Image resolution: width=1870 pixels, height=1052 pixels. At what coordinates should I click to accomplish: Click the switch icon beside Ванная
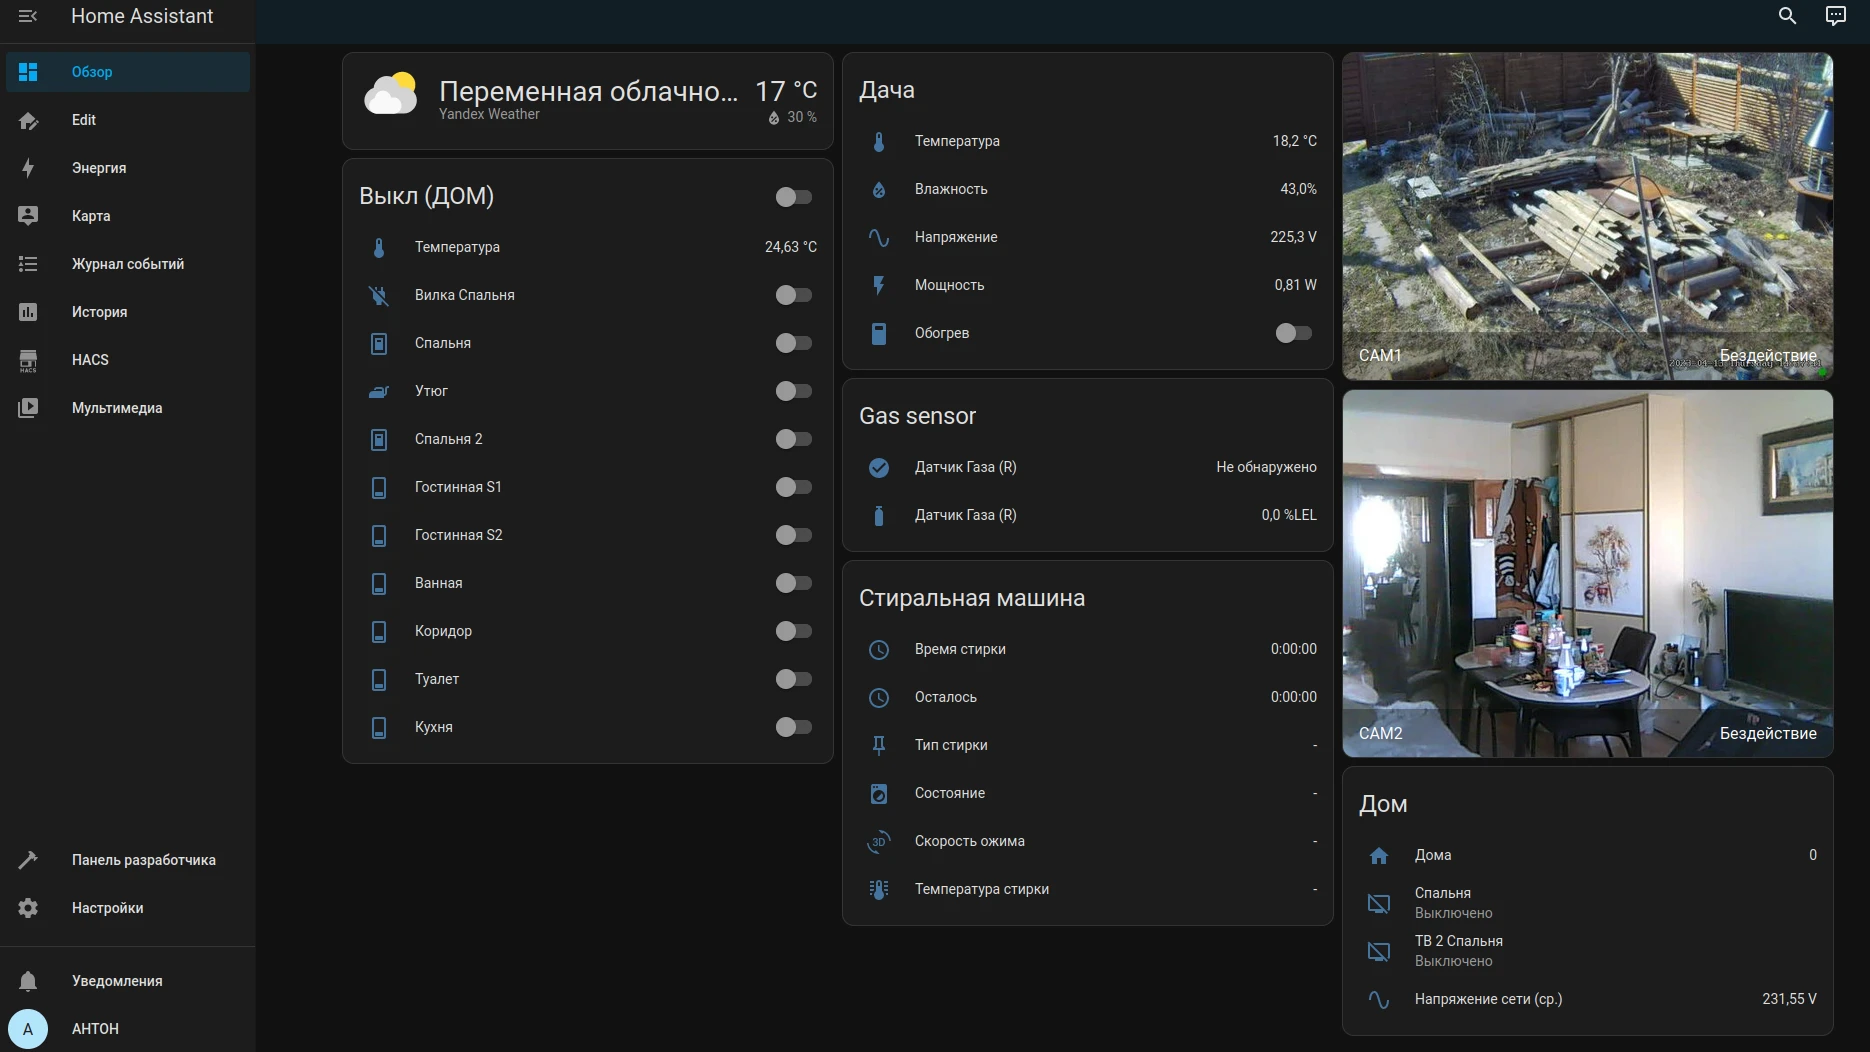pyautogui.click(x=379, y=583)
